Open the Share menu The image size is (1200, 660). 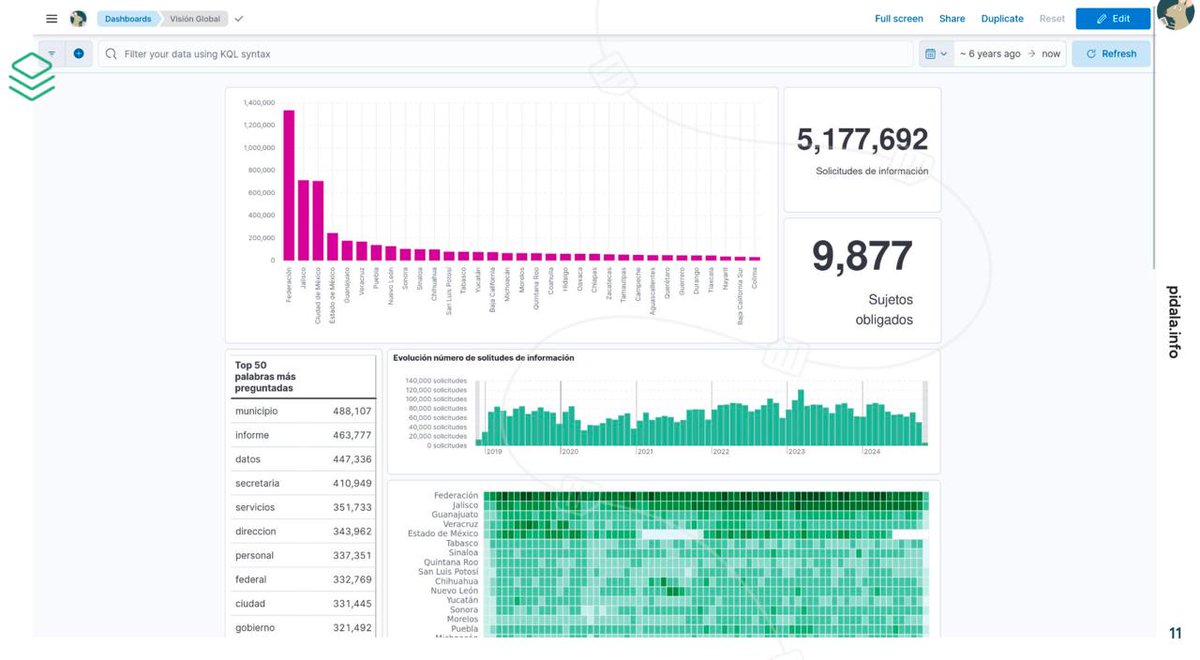[x=952, y=19]
